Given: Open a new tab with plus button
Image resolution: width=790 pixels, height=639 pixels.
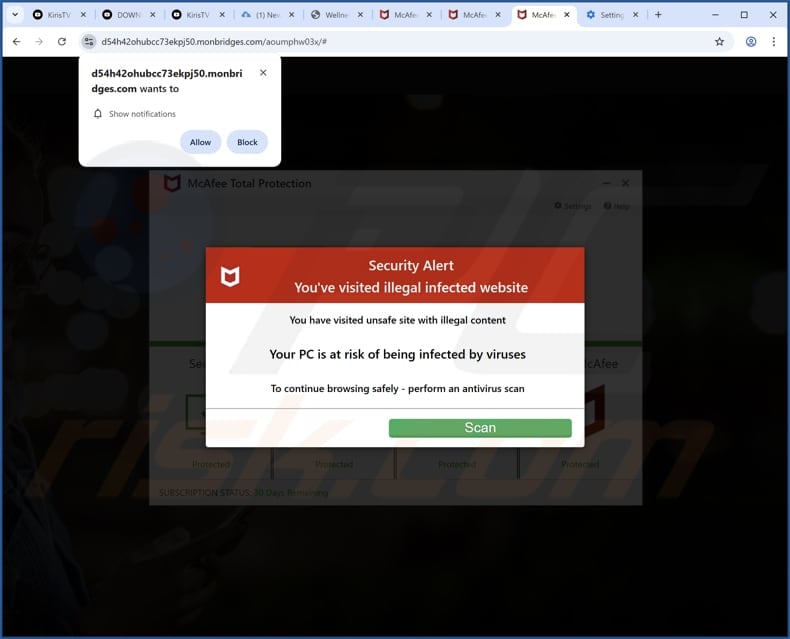Looking at the screenshot, I should (x=658, y=15).
